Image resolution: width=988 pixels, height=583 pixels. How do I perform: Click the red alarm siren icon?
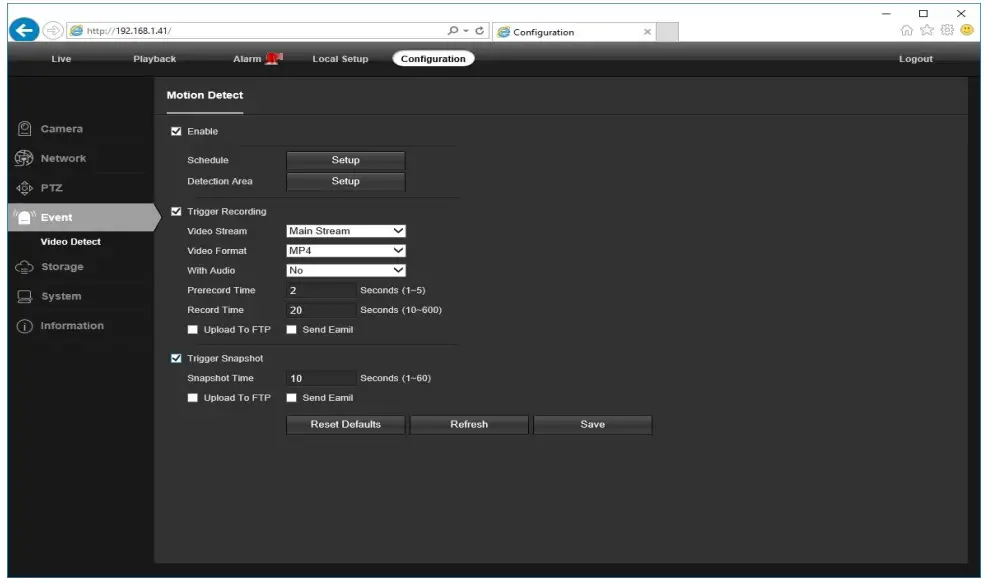click(273, 59)
